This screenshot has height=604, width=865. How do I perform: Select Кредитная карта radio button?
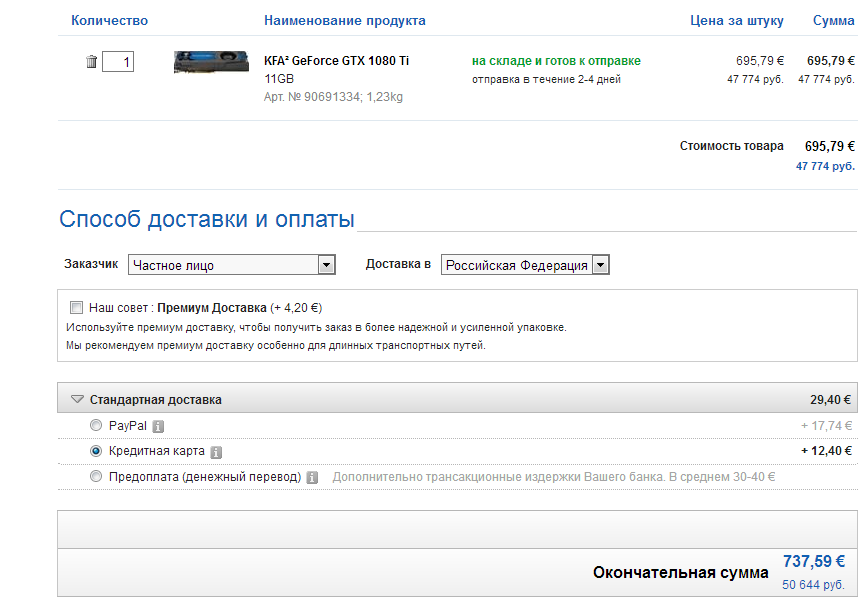(x=96, y=451)
